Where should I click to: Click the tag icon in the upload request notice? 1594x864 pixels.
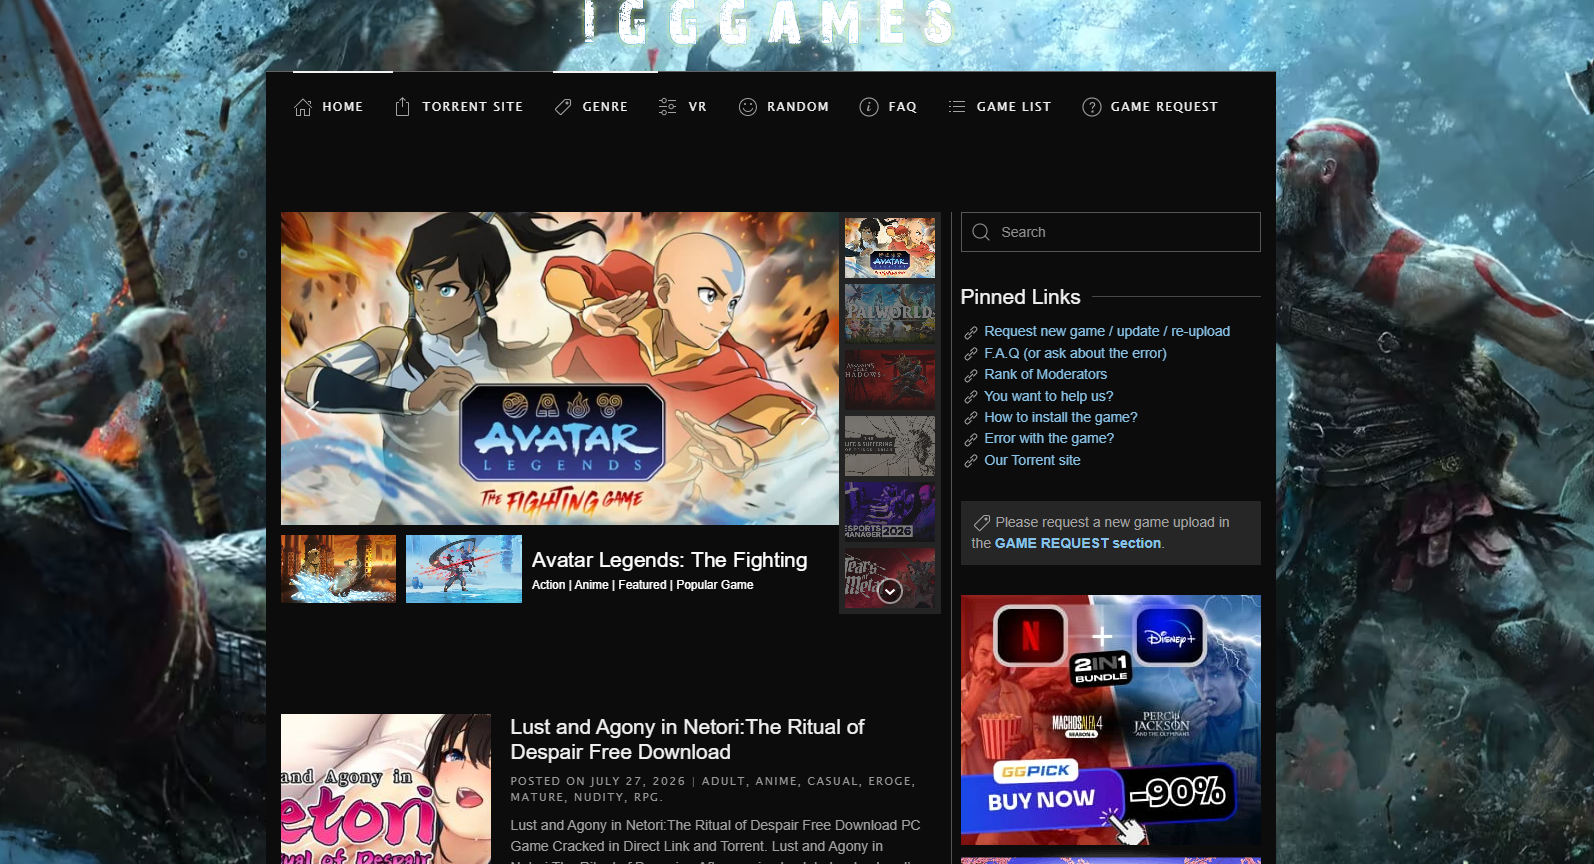(982, 522)
